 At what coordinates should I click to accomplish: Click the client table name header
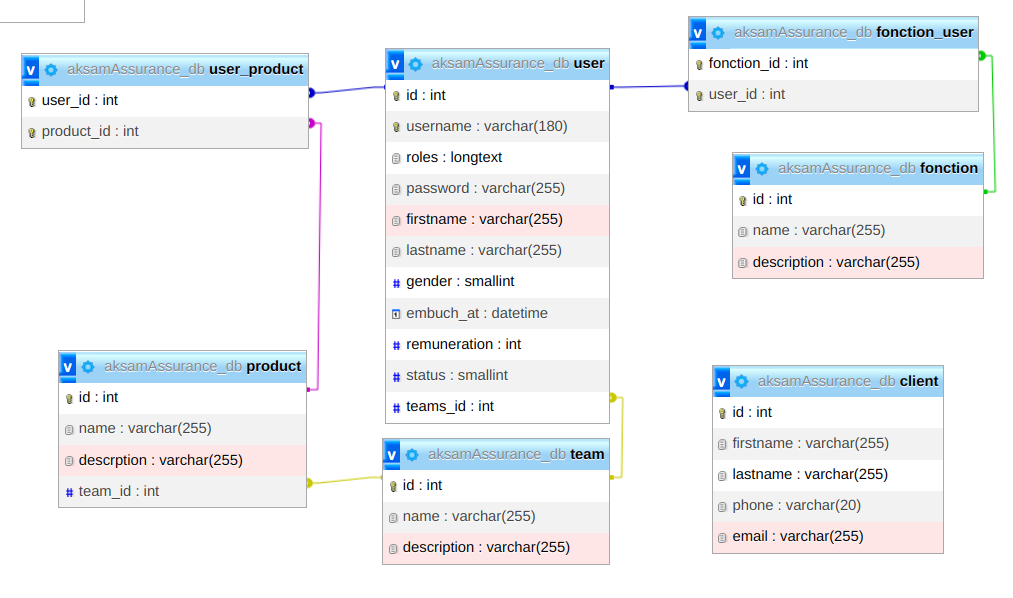pyautogui.click(x=918, y=381)
